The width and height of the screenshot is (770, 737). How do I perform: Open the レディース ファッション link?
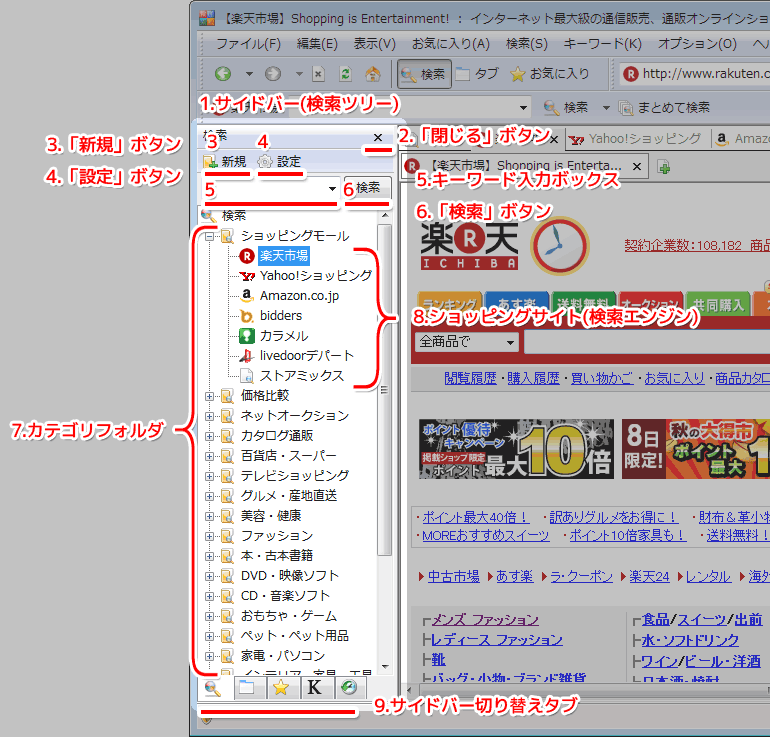click(497, 640)
